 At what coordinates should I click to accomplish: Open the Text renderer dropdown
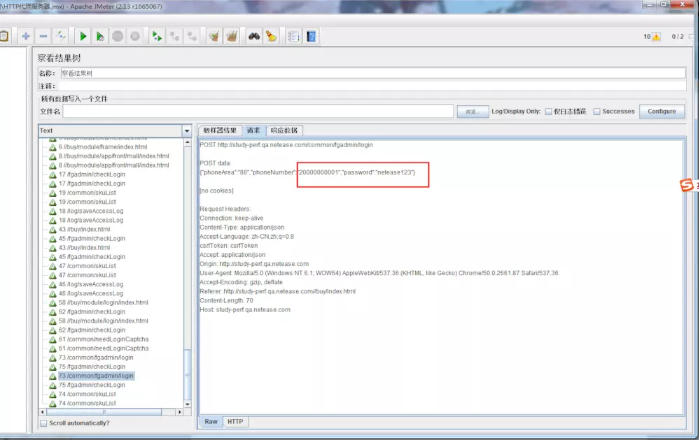pos(187,131)
